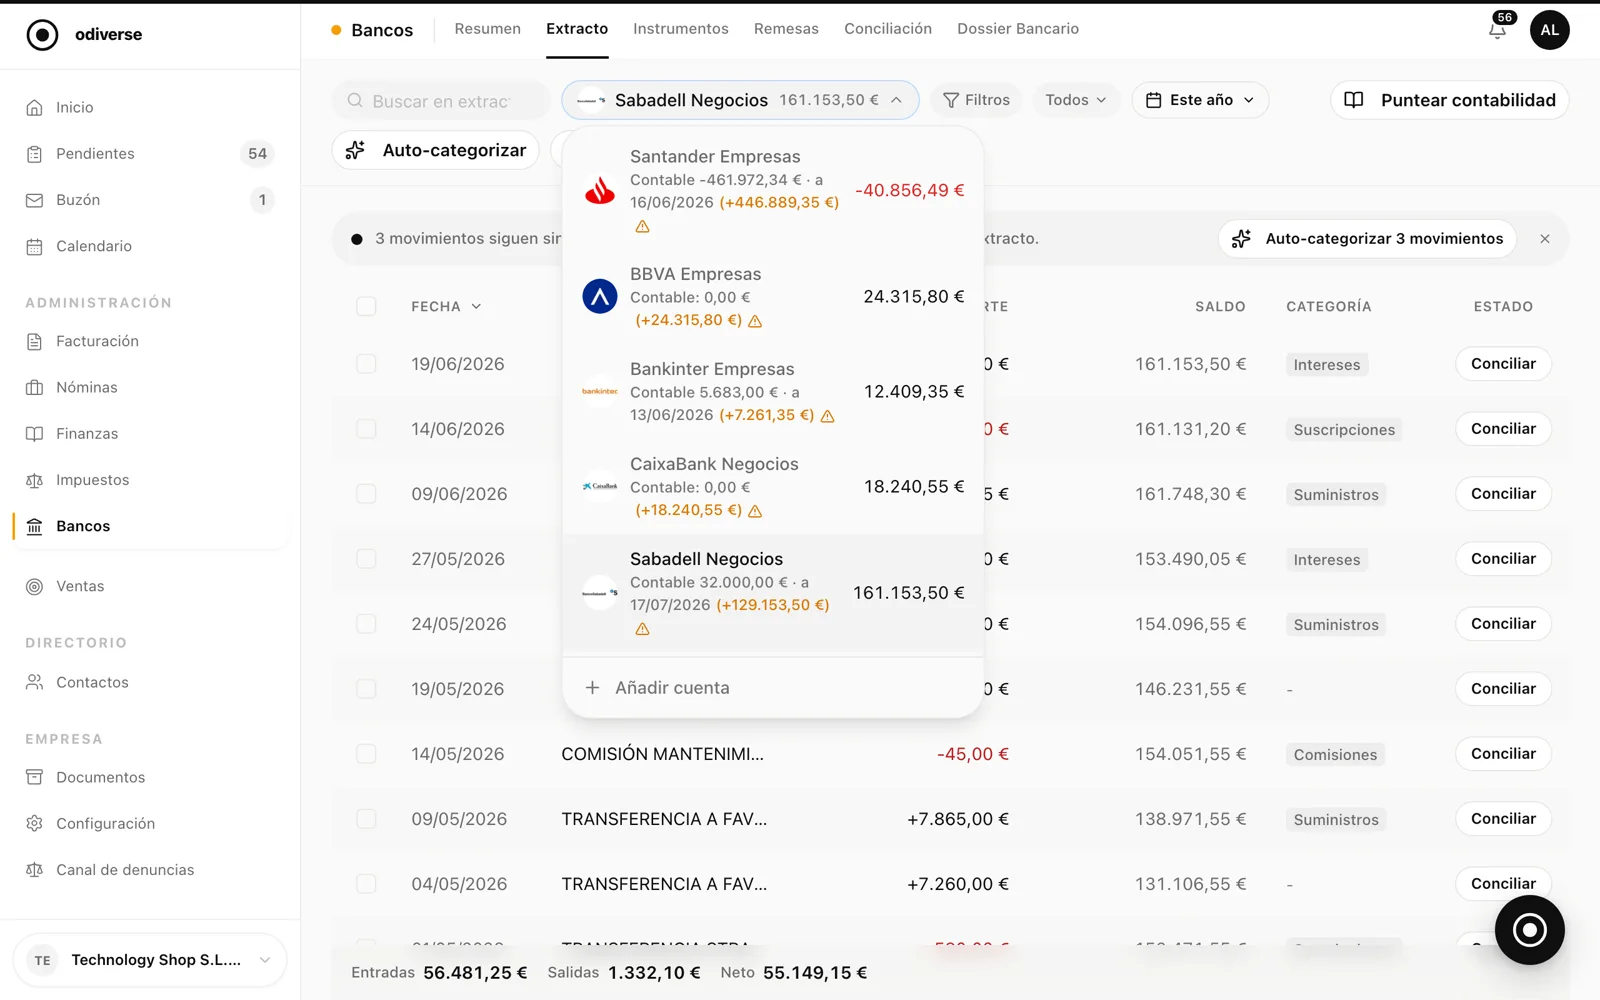Check the 14/05/2026 movement checkbox
Image resolution: width=1600 pixels, height=1000 pixels.
click(x=366, y=754)
